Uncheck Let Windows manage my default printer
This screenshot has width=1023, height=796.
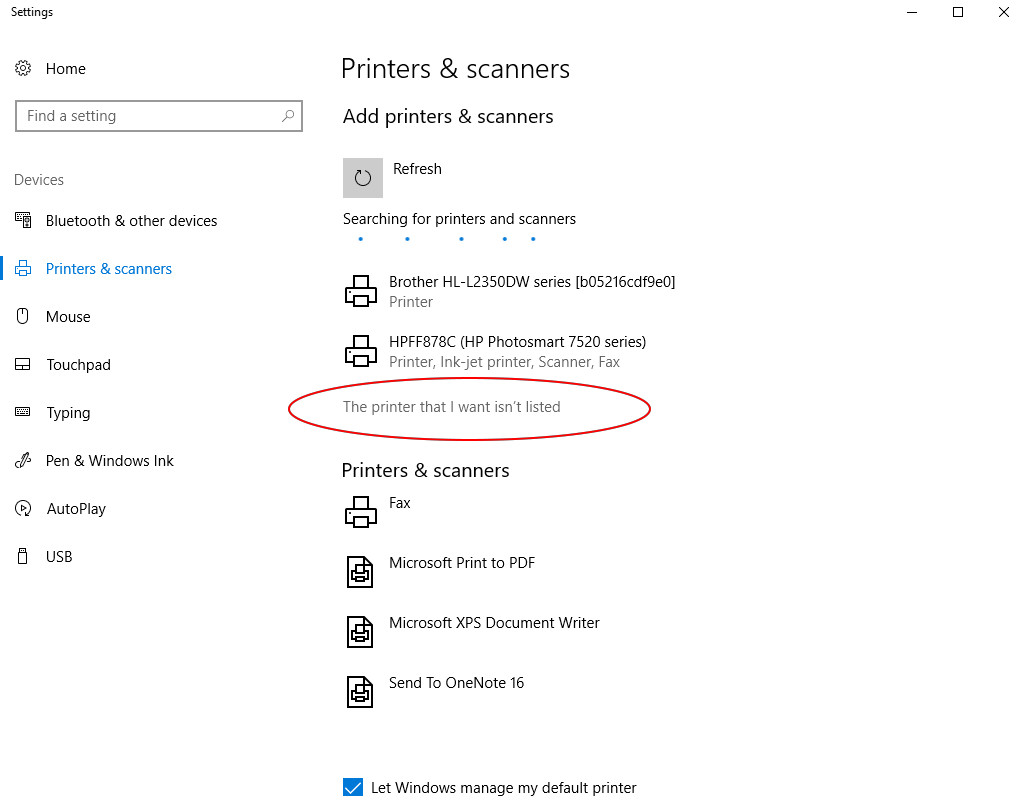(x=353, y=787)
